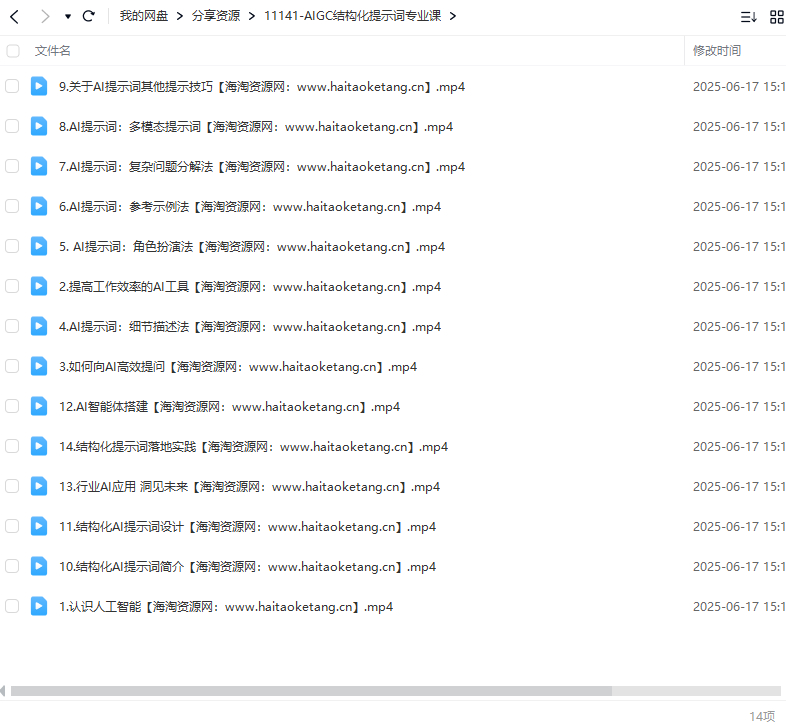Viewport: 786px width, 727px height.
Task: Click the horizontal scrollbar thumb
Action: coord(311,691)
